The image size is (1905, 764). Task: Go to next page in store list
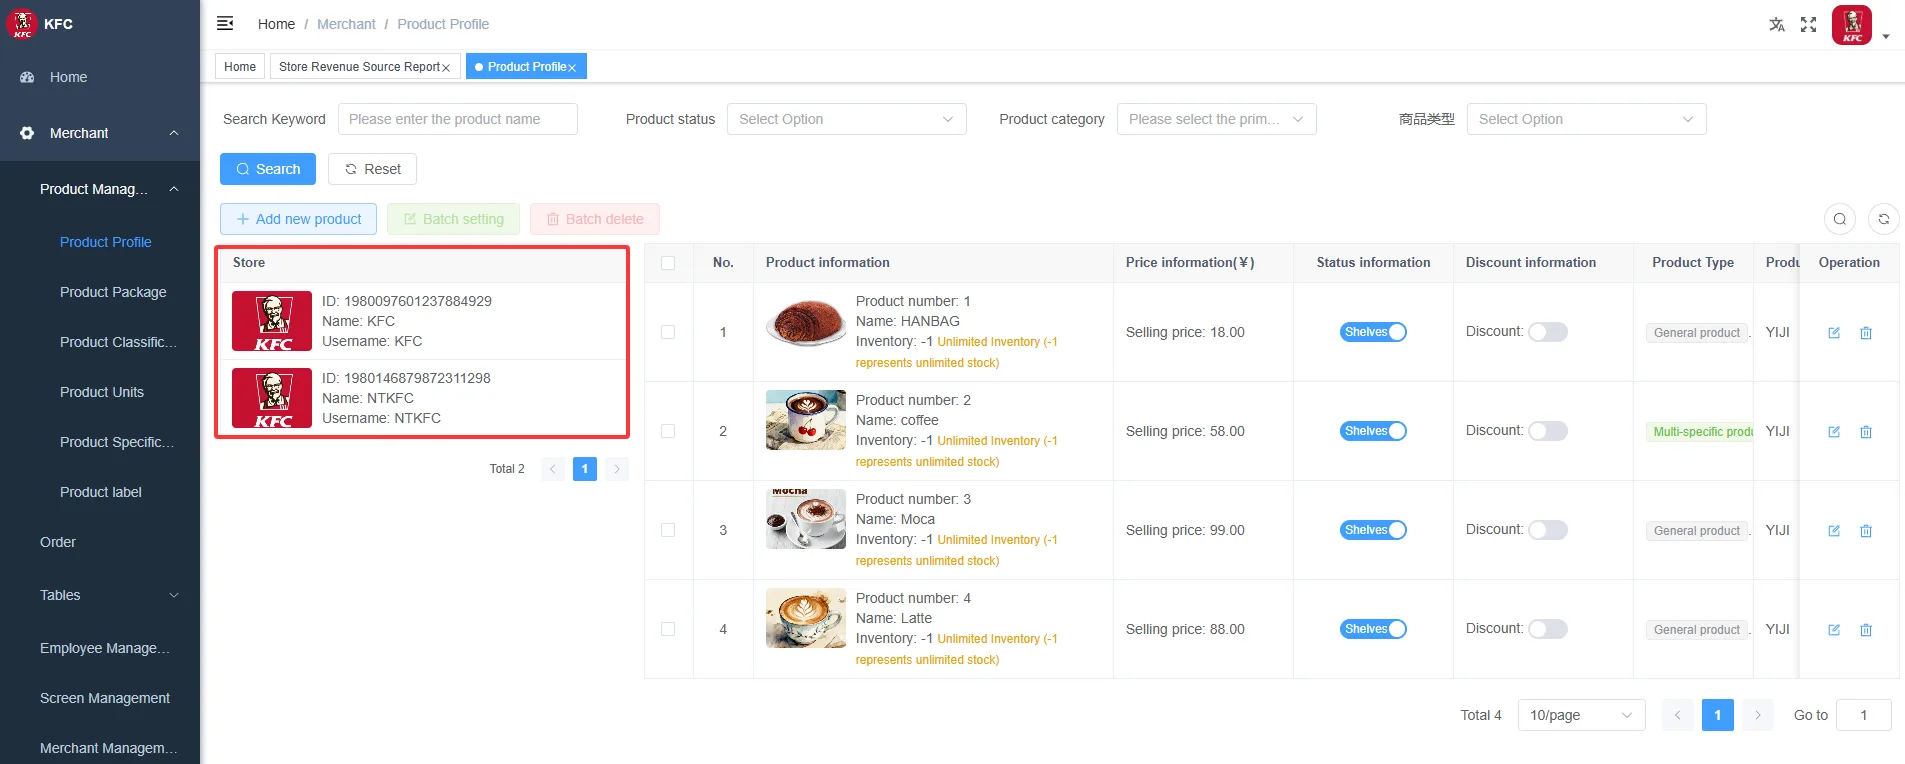click(617, 468)
